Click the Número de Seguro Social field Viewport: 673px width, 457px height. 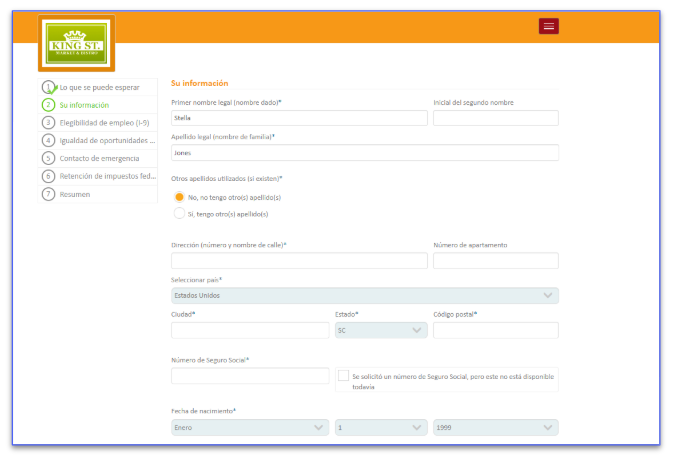click(x=250, y=376)
